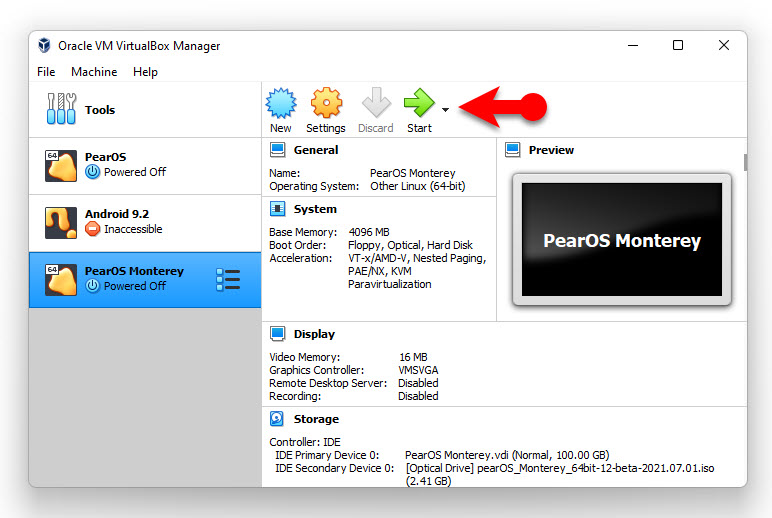Click the Discard arrow icon

tap(376, 102)
